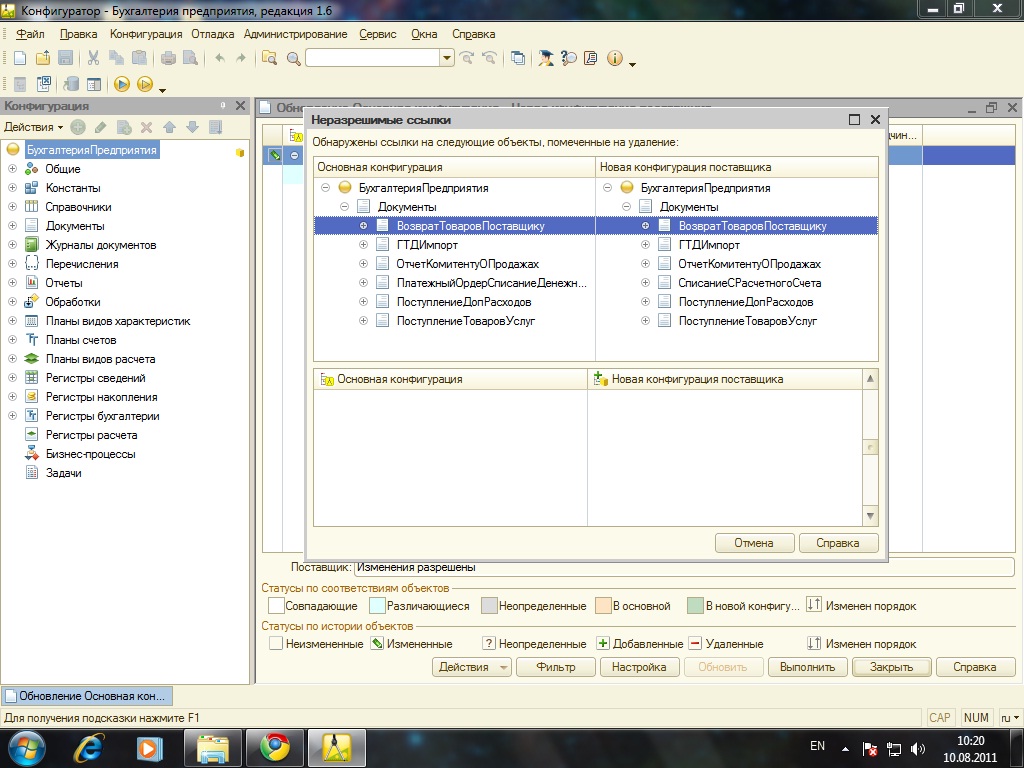Click the magnifier search icon in toolbar
Viewport: 1024px width, 768px height.
(x=294, y=58)
